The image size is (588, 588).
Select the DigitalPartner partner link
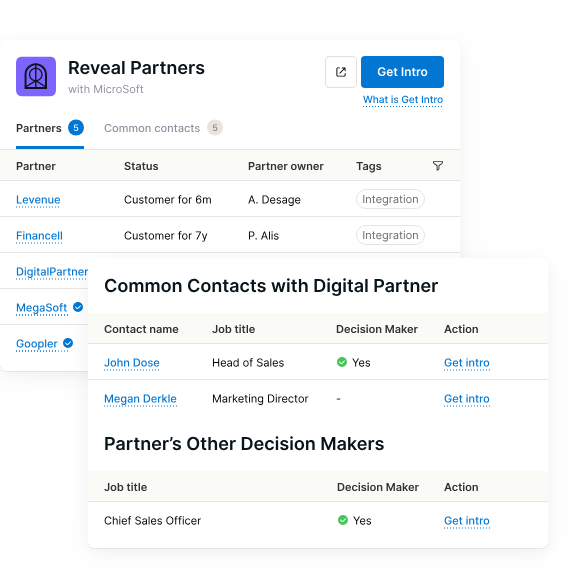coord(52,272)
